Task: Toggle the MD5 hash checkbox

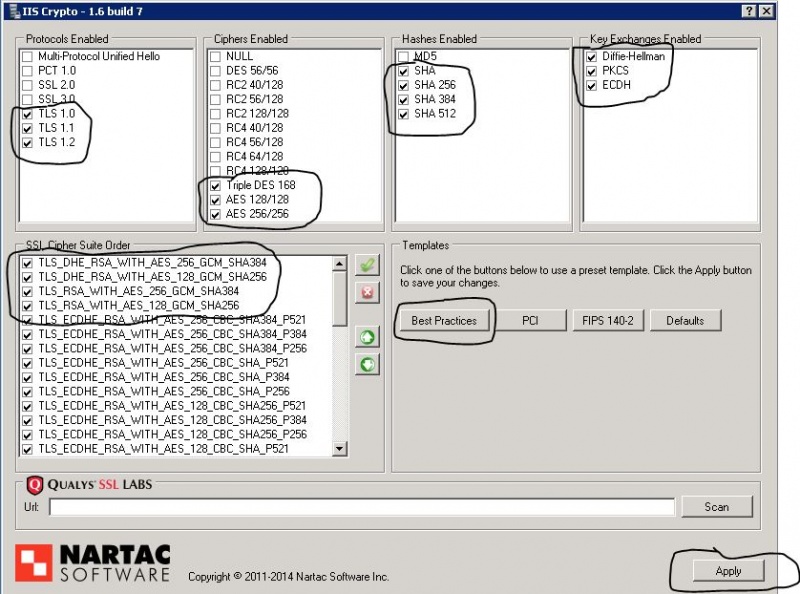Action: click(403, 57)
